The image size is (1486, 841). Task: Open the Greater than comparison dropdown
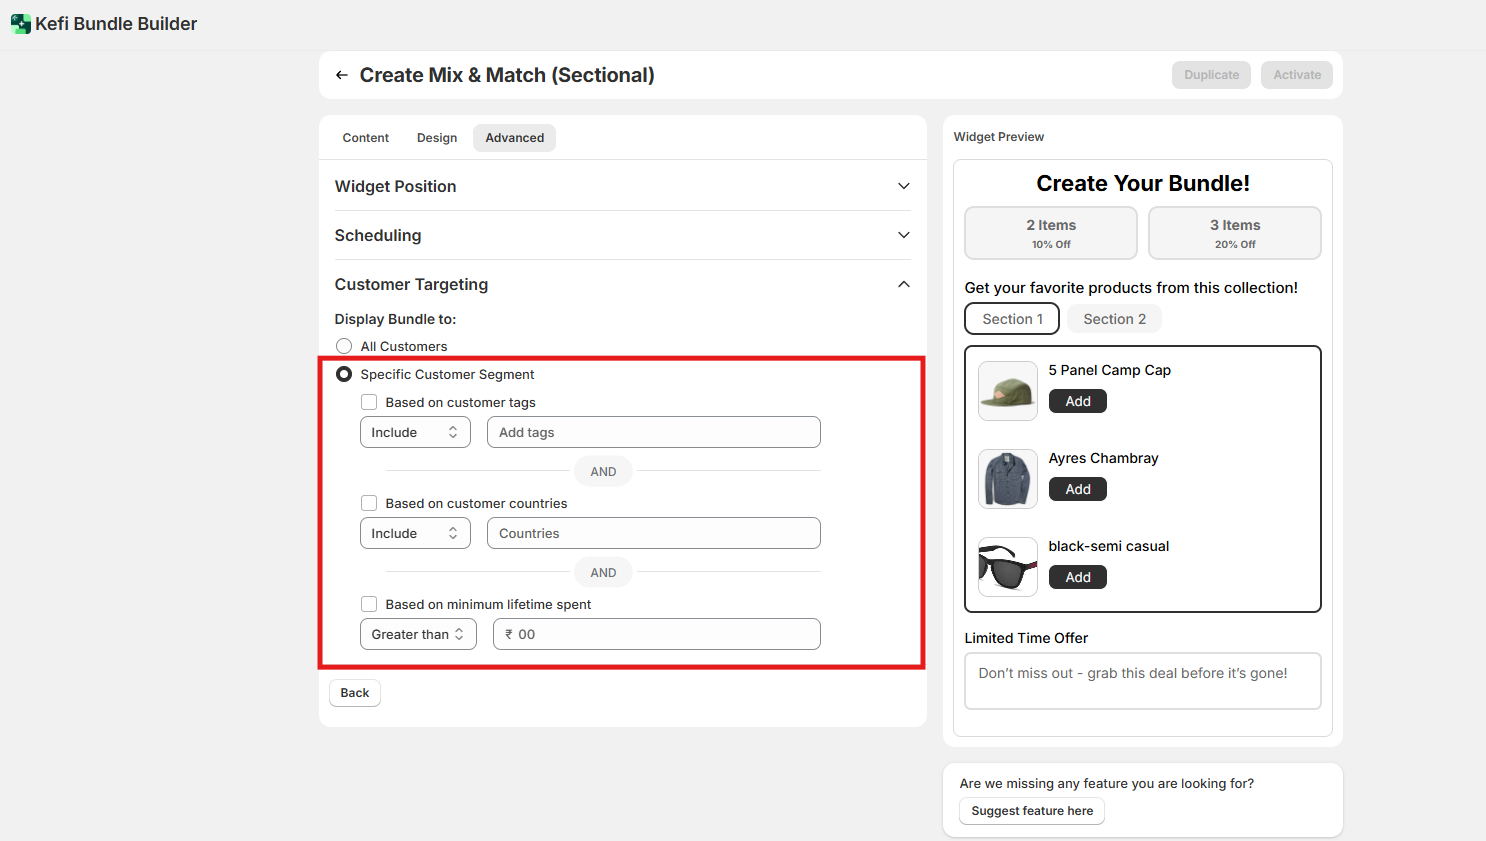click(x=418, y=634)
